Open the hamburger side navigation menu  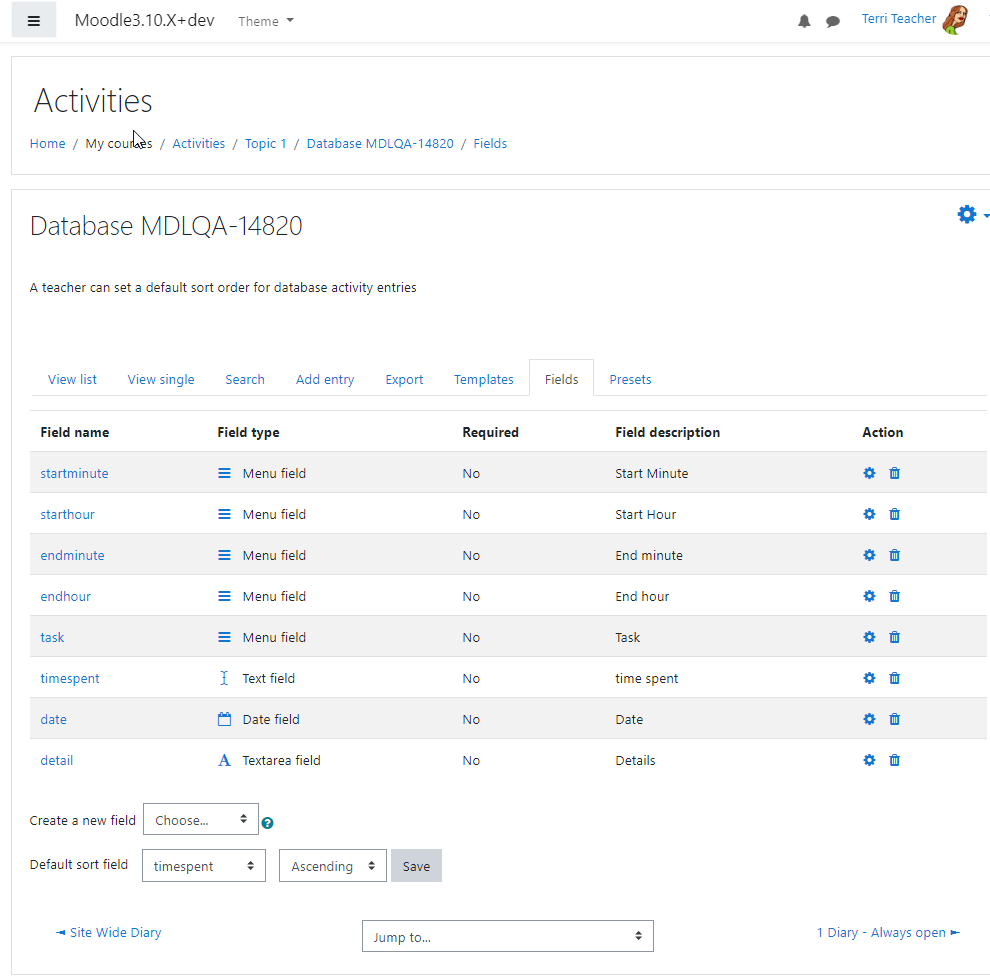(34, 21)
